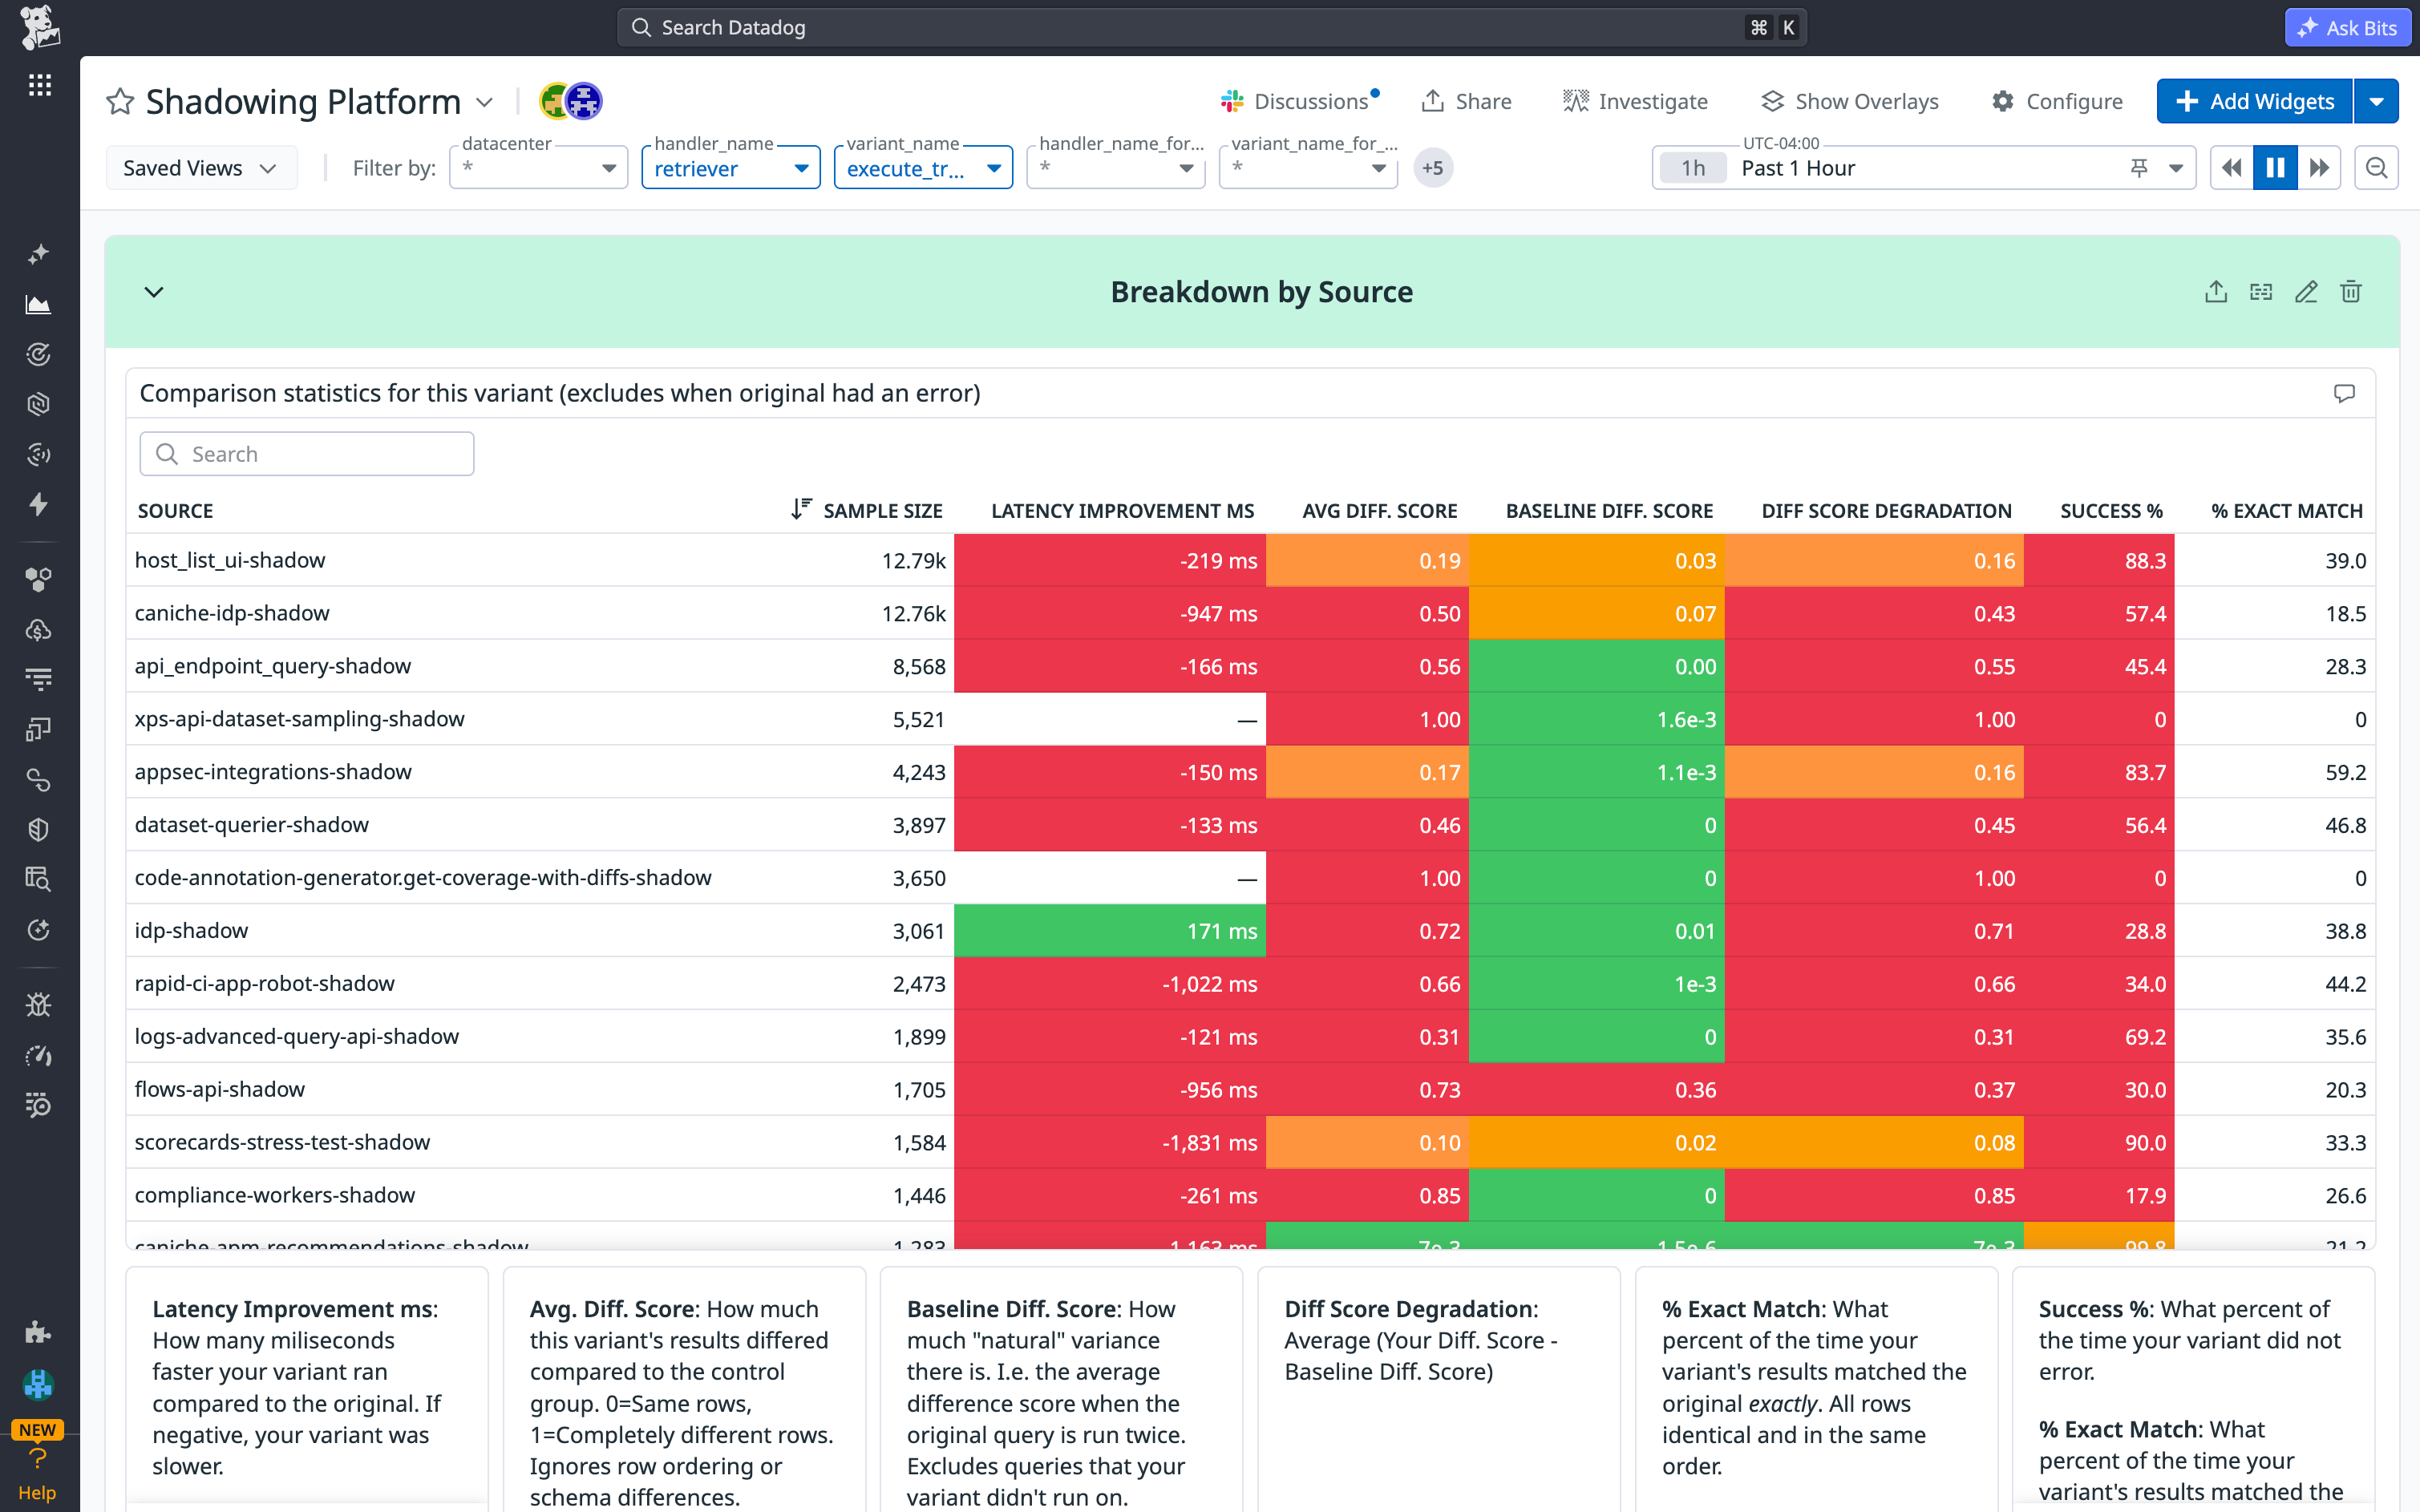This screenshot has height=1512, width=2420.
Task: Open the gauge speedometer sidebar icon
Action: coord(39,1055)
